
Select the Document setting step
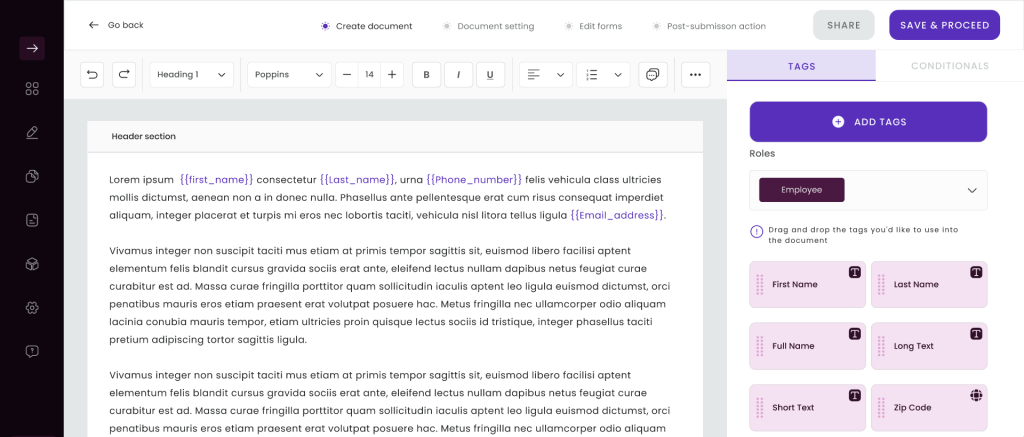[488, 26]
